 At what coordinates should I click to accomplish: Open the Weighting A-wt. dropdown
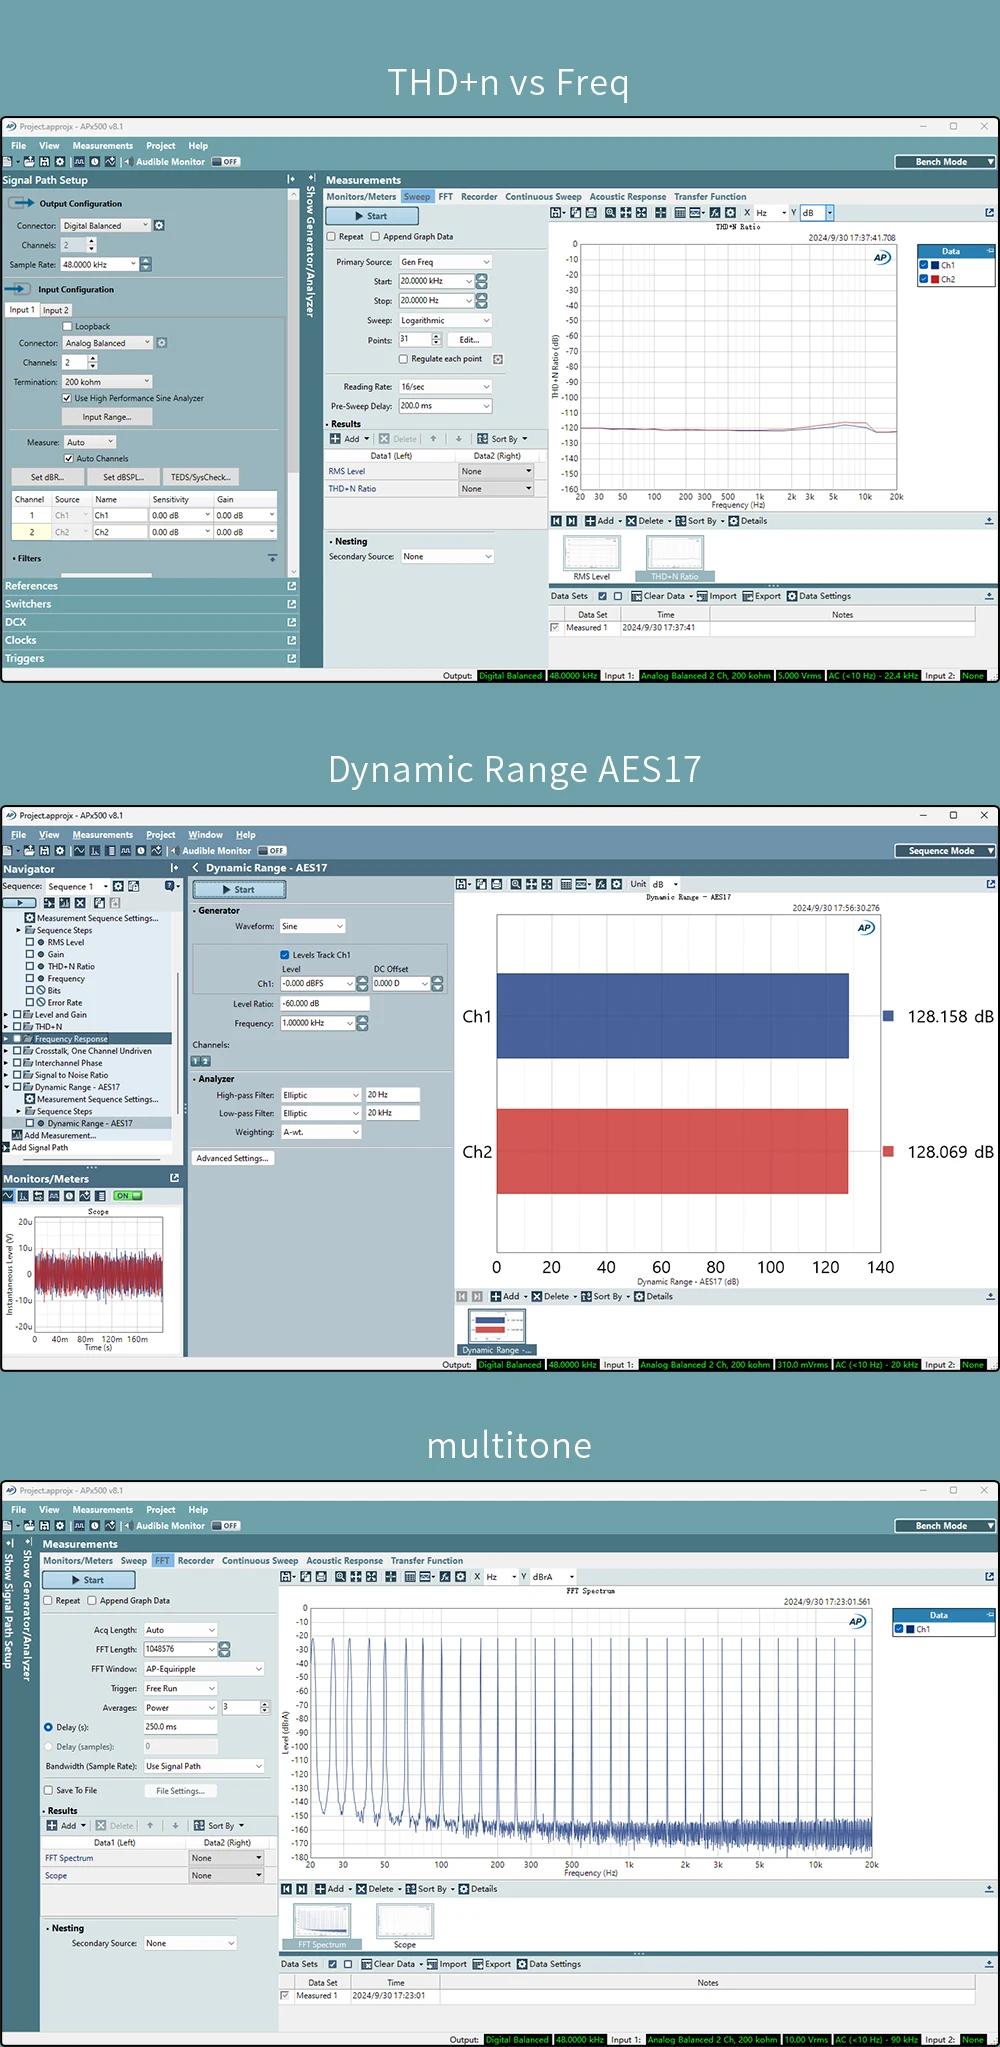pos(320,1132)
